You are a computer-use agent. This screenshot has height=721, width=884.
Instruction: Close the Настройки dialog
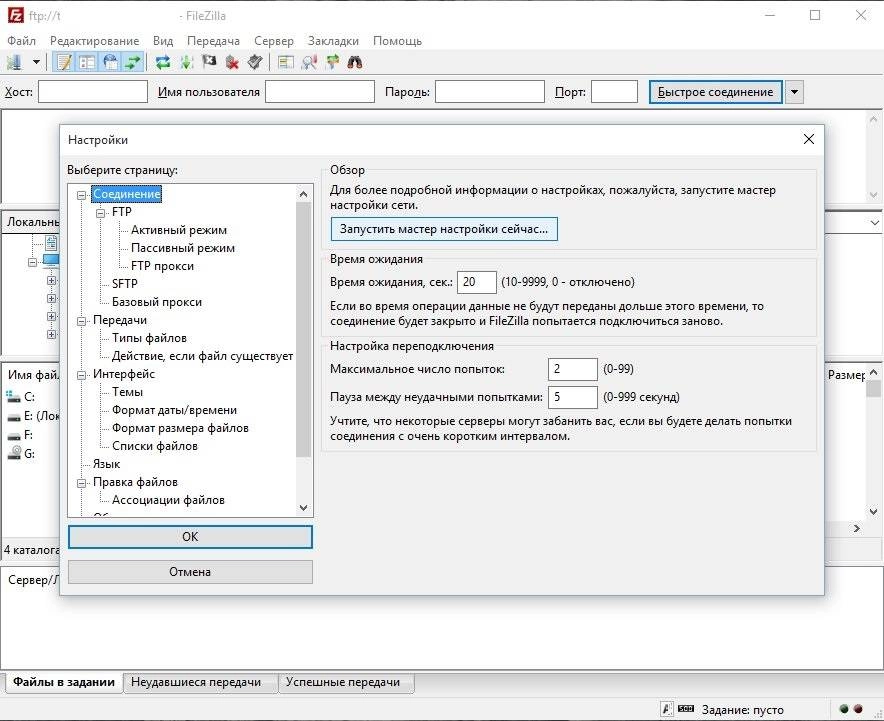[x=808, y=139]
